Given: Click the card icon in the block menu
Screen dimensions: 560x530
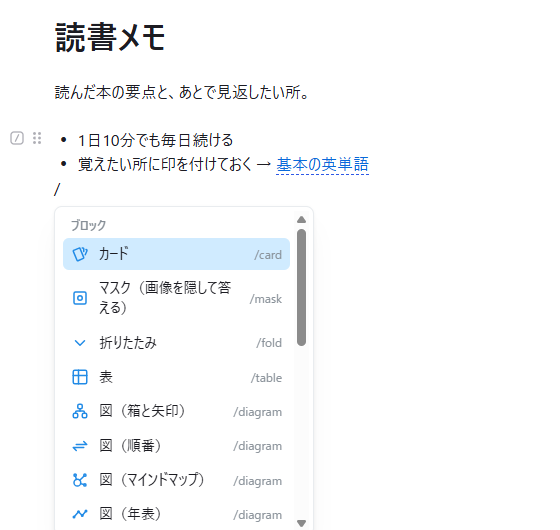Looking at the screenshot, I should 80,254.
